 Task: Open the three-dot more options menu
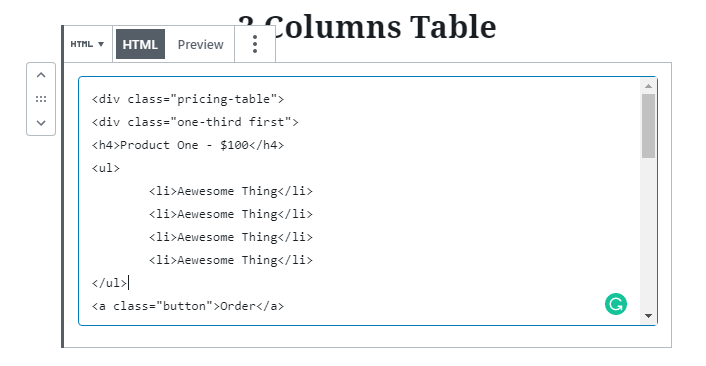(x=255, y=44)
